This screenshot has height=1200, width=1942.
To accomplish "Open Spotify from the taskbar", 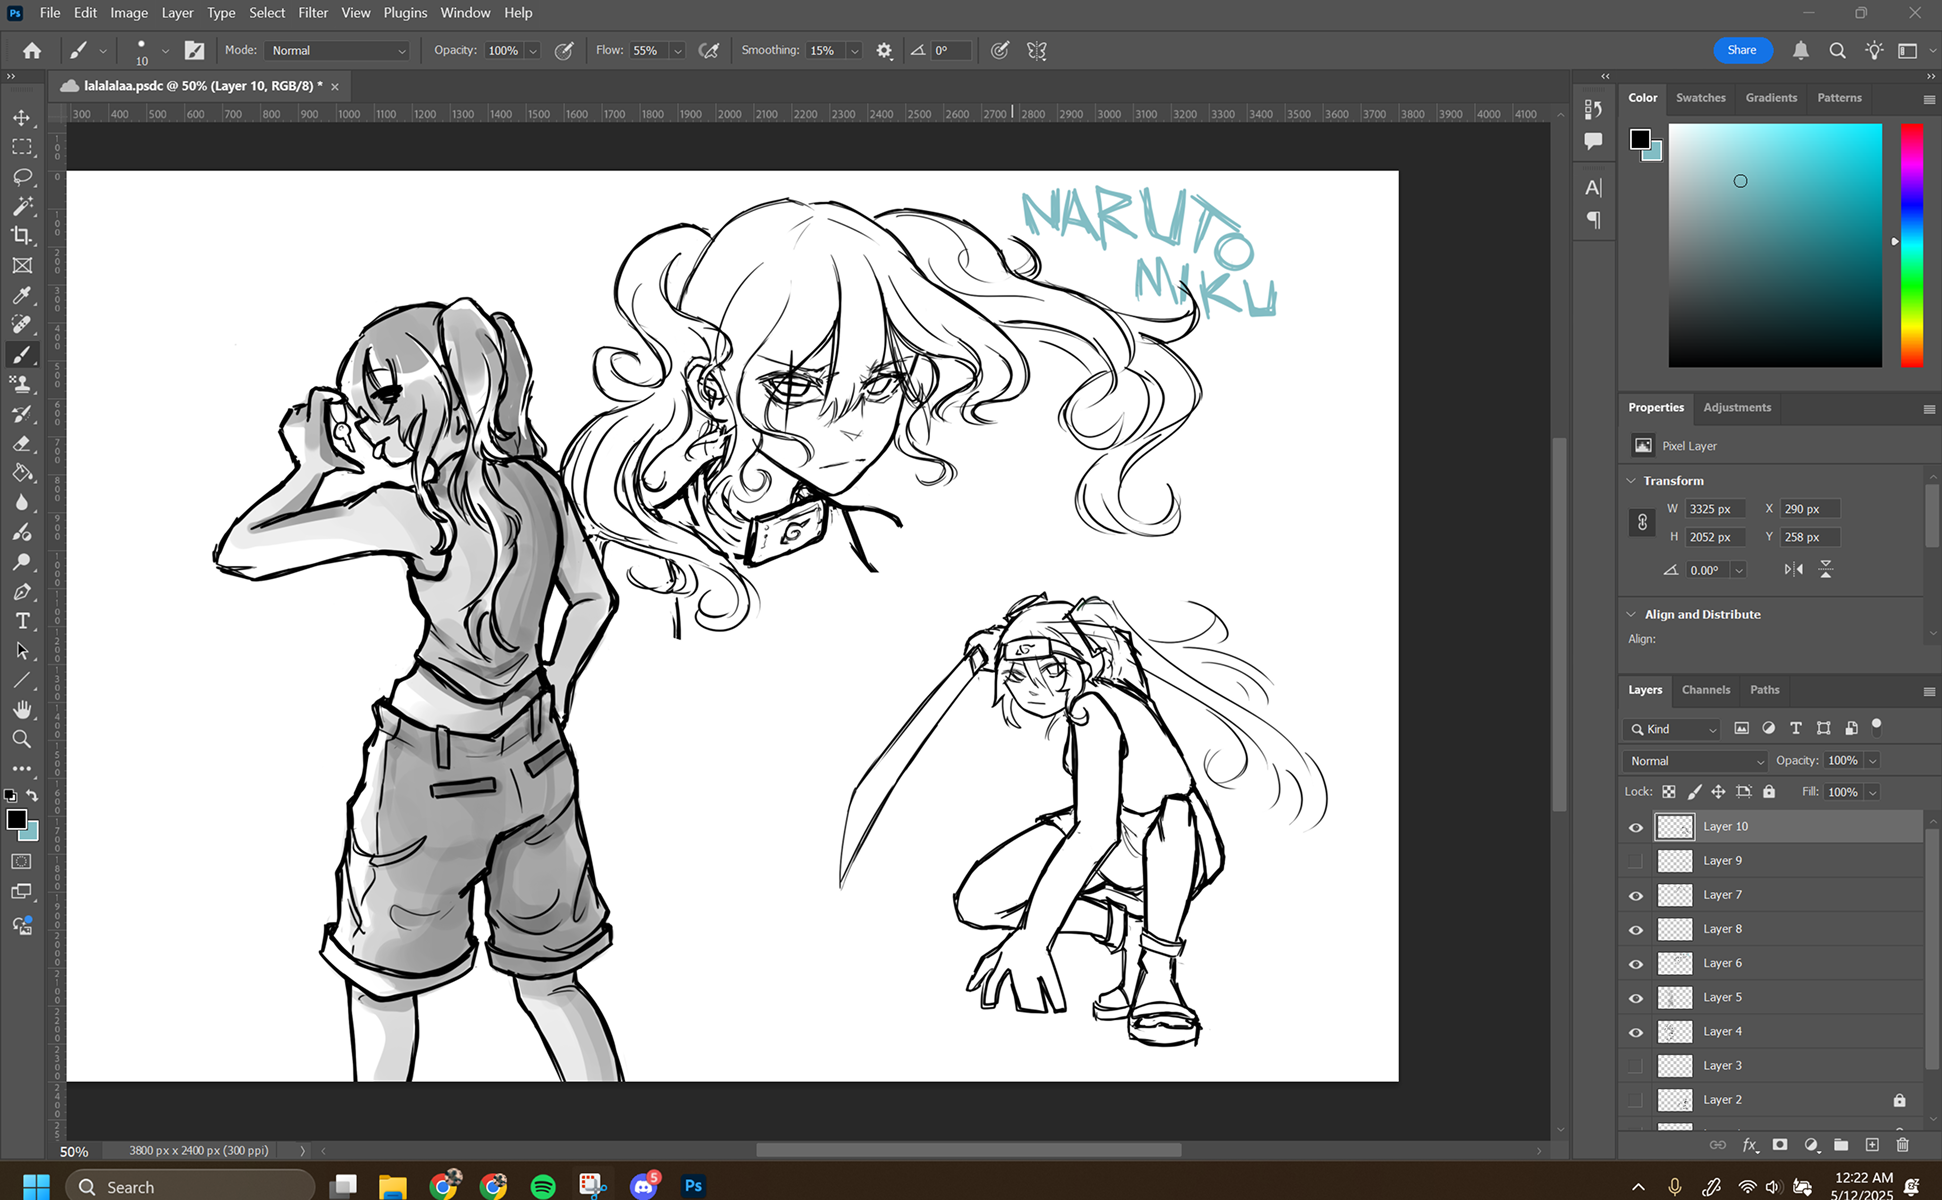I will click(x=543, y=1186).
